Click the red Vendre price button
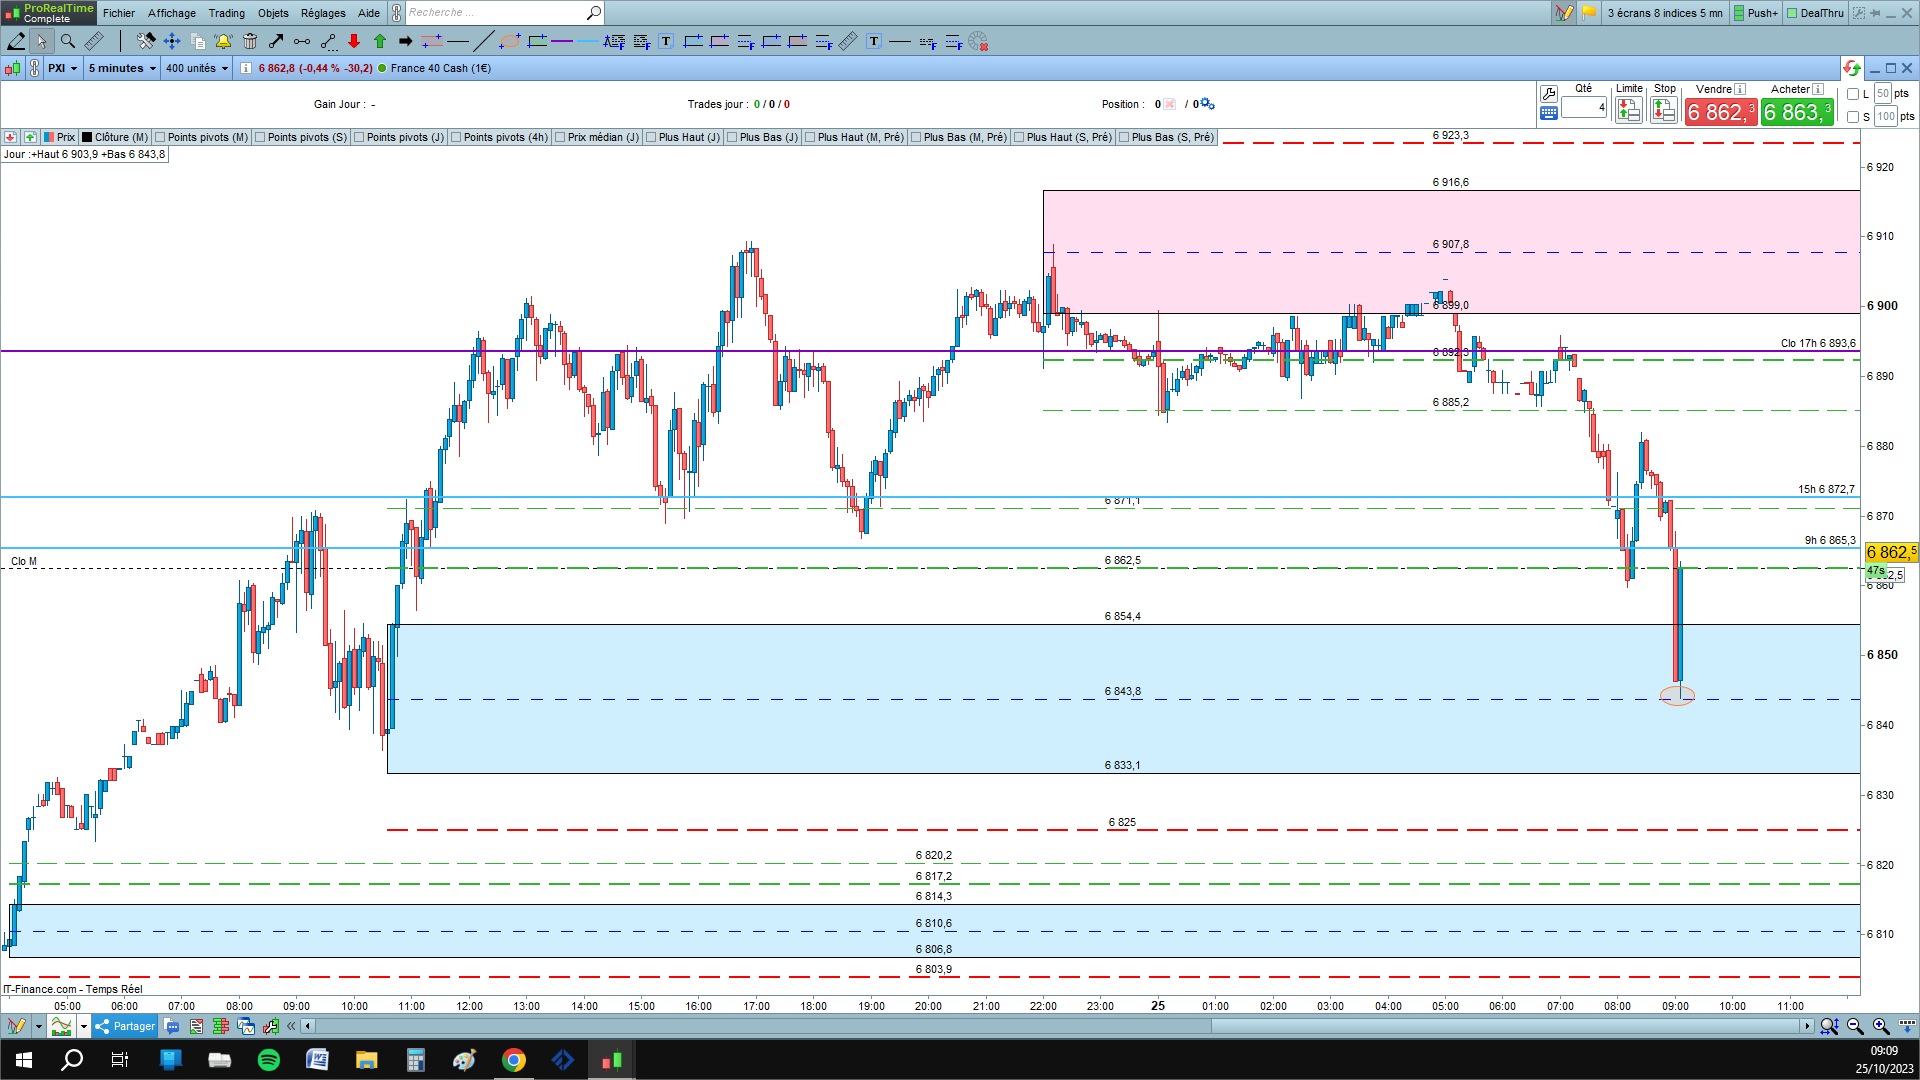Image resolution: width=1920 pixels, height=1080 pixels. (1720, 112)
